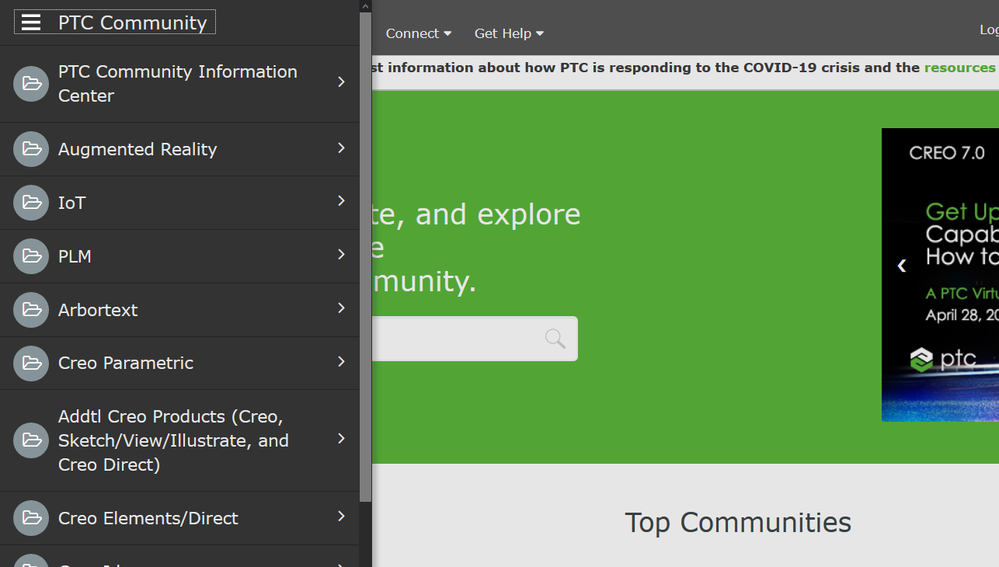
Task: Click the PLM folder icon
Action: coord(31,256)
